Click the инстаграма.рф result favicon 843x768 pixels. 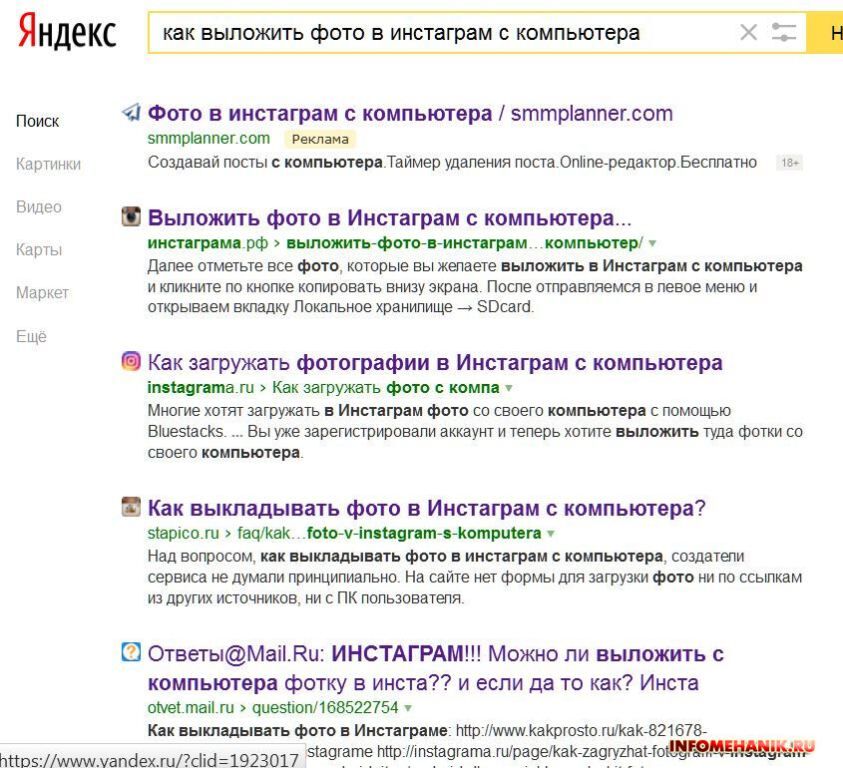pyautogui.click(x=131, y=216)
